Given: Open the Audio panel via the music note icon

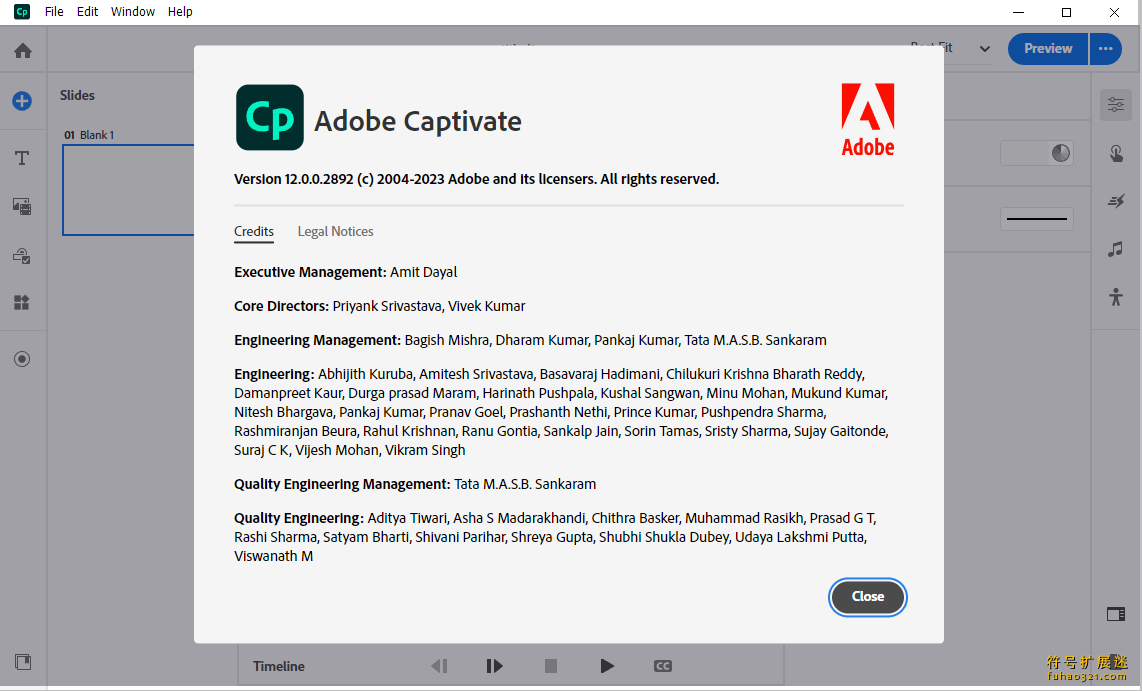Looking at the screenshot, I should [1115, 249].
